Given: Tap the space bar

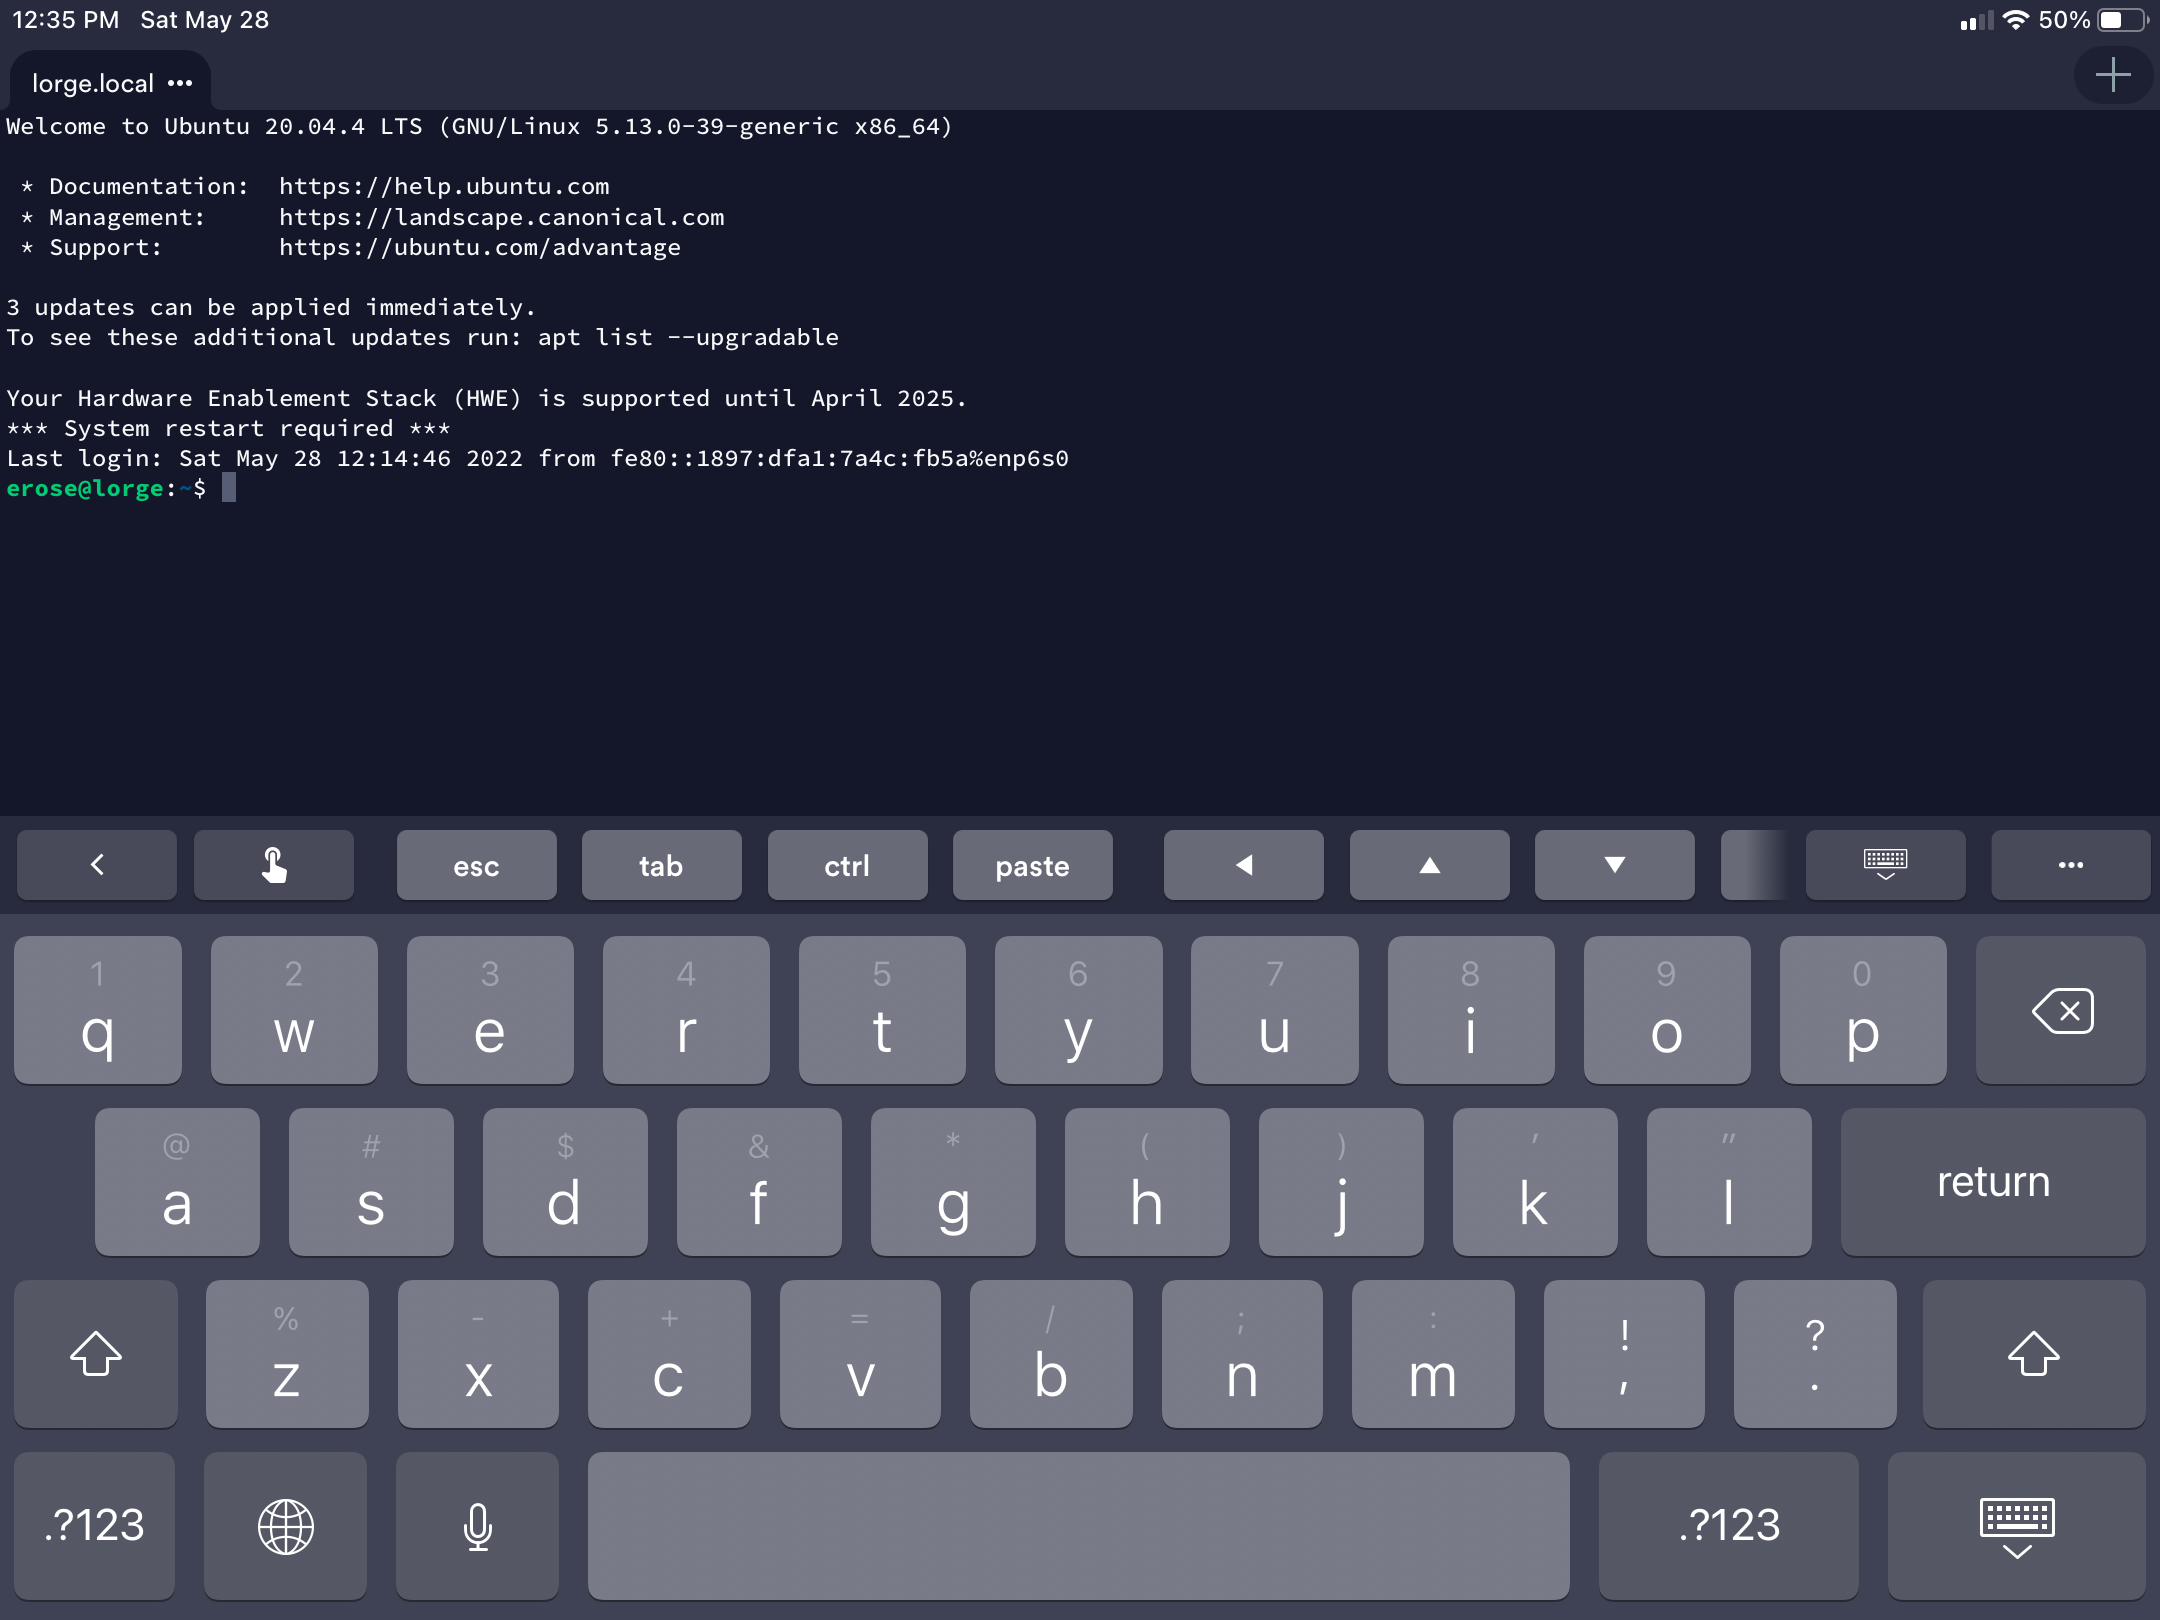Looking at the screenshot, I should pyautogui.click(x=1079, y=1526).
